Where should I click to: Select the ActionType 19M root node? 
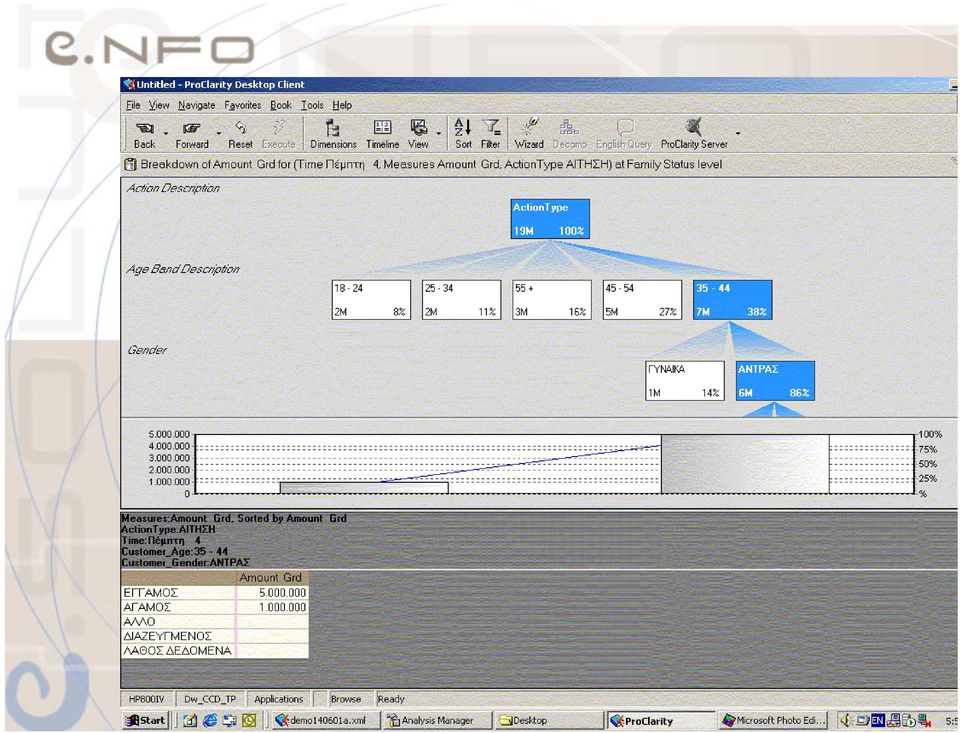[x=550, y=219]
